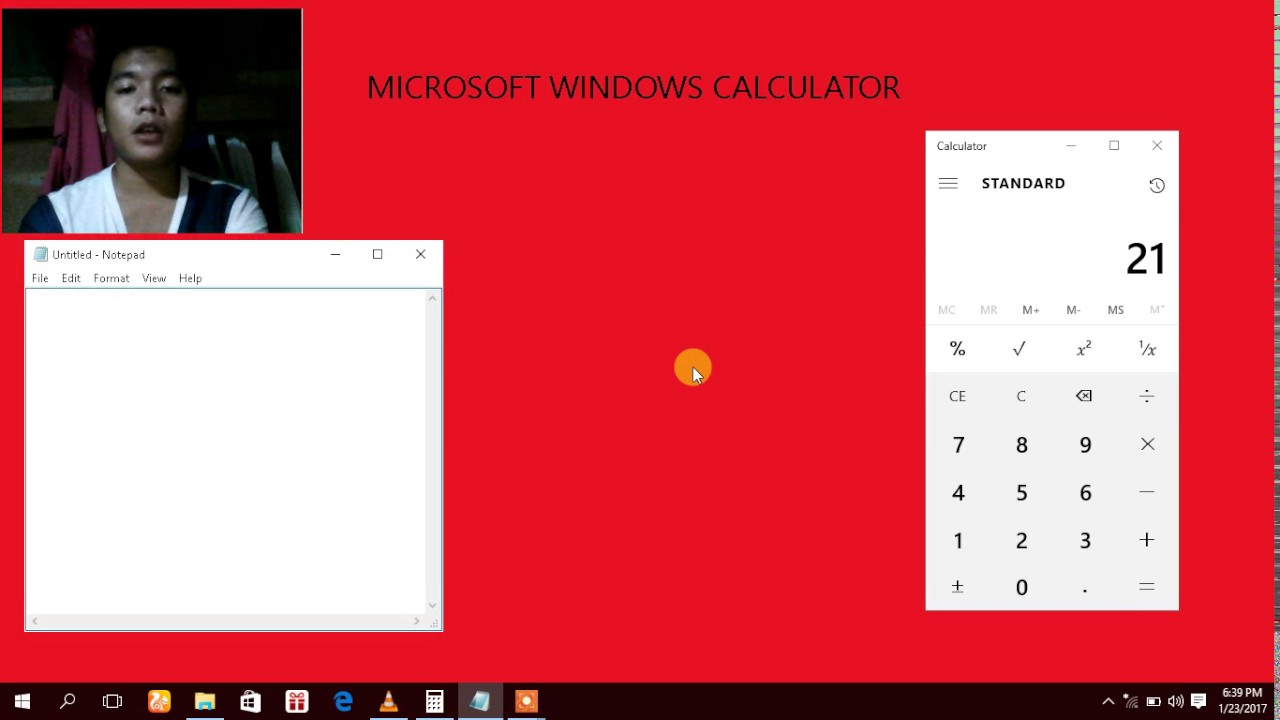The height and width of the screenshot is (720, 1280).
Task: Open the volume control in system tray
Action: pyautogui.click(x=1175, y=702)
